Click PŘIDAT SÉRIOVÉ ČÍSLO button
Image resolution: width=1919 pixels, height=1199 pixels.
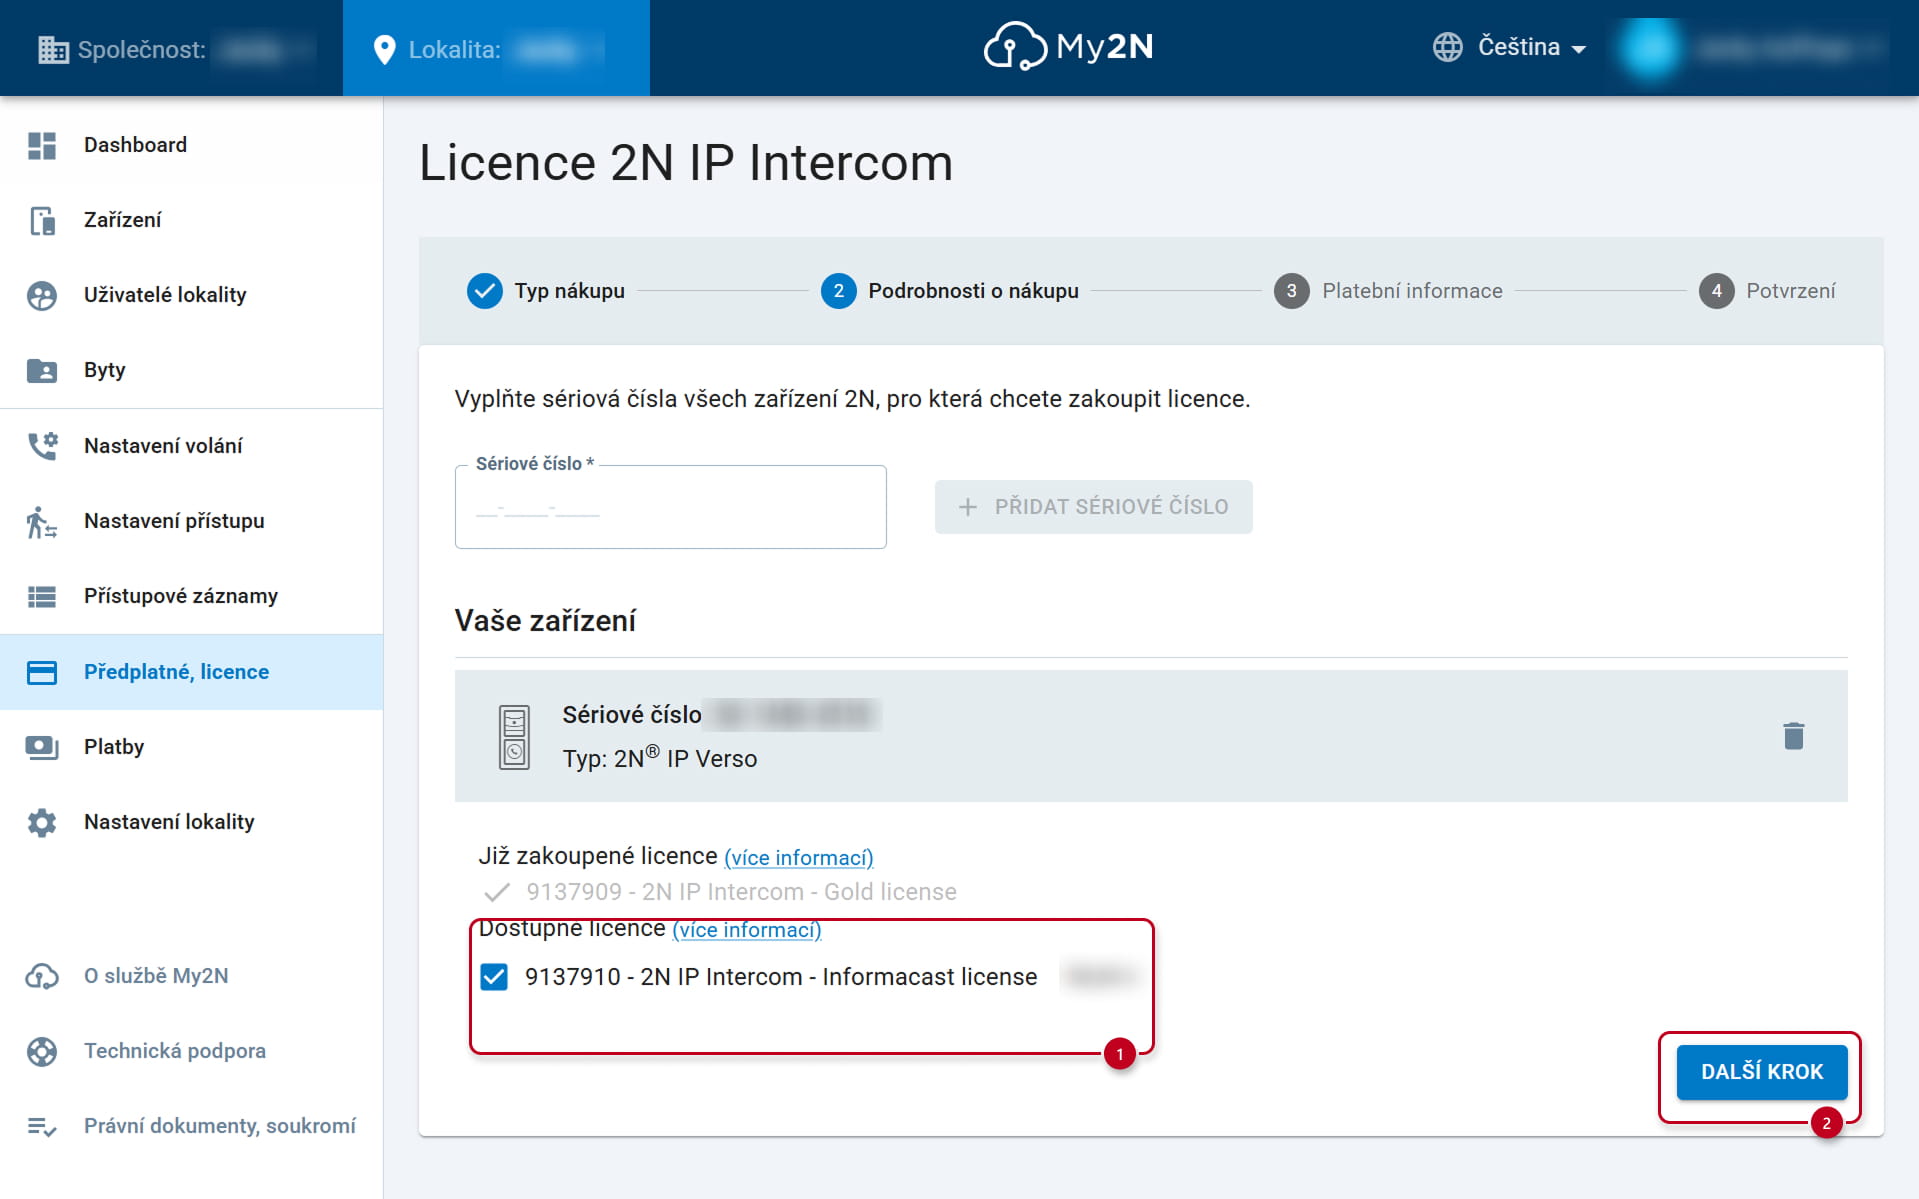[1093, 507]
